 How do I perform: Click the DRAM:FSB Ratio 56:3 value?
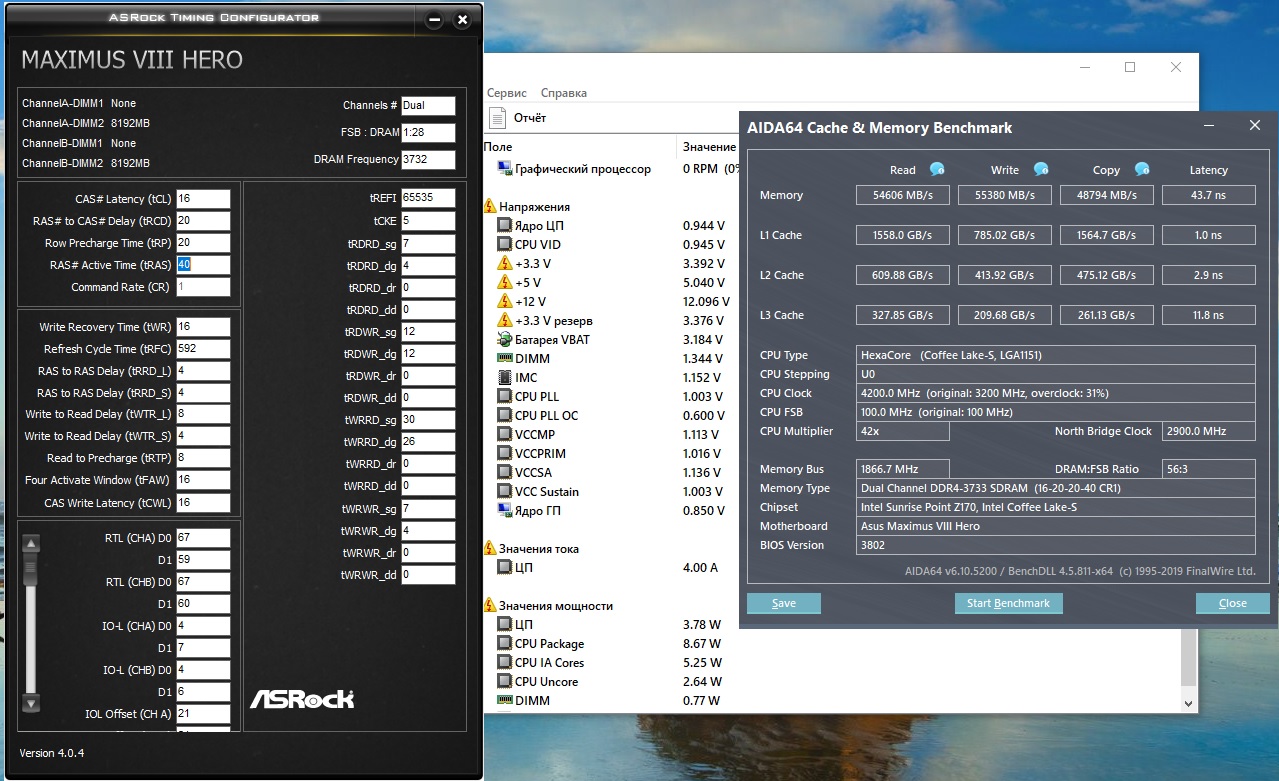coord(1208,469)
